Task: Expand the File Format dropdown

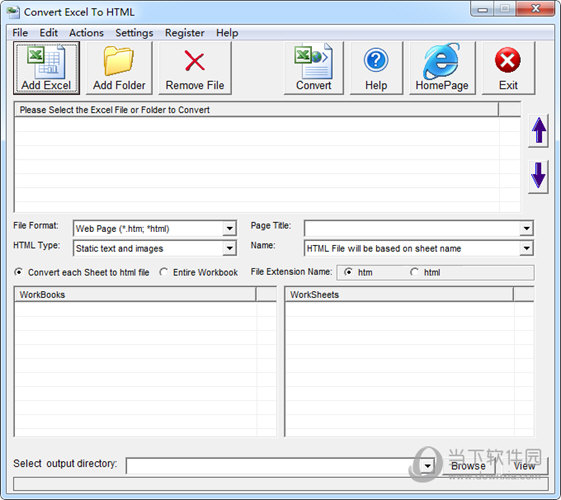Action: pyautogui.click(x=230, y=228)
